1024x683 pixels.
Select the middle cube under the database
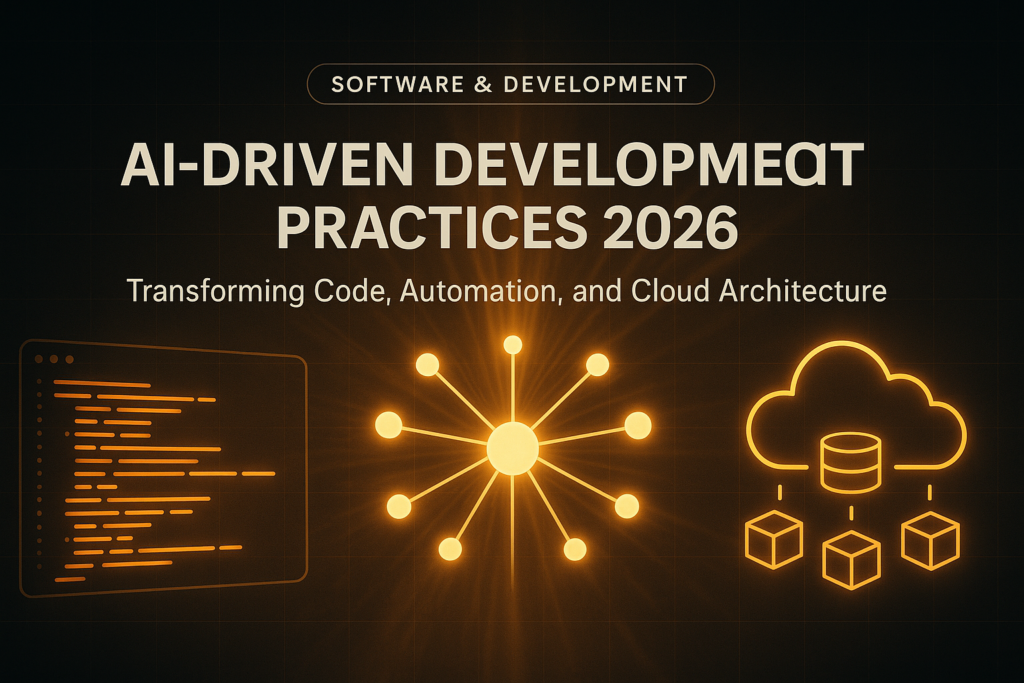[x=850, y=560]
